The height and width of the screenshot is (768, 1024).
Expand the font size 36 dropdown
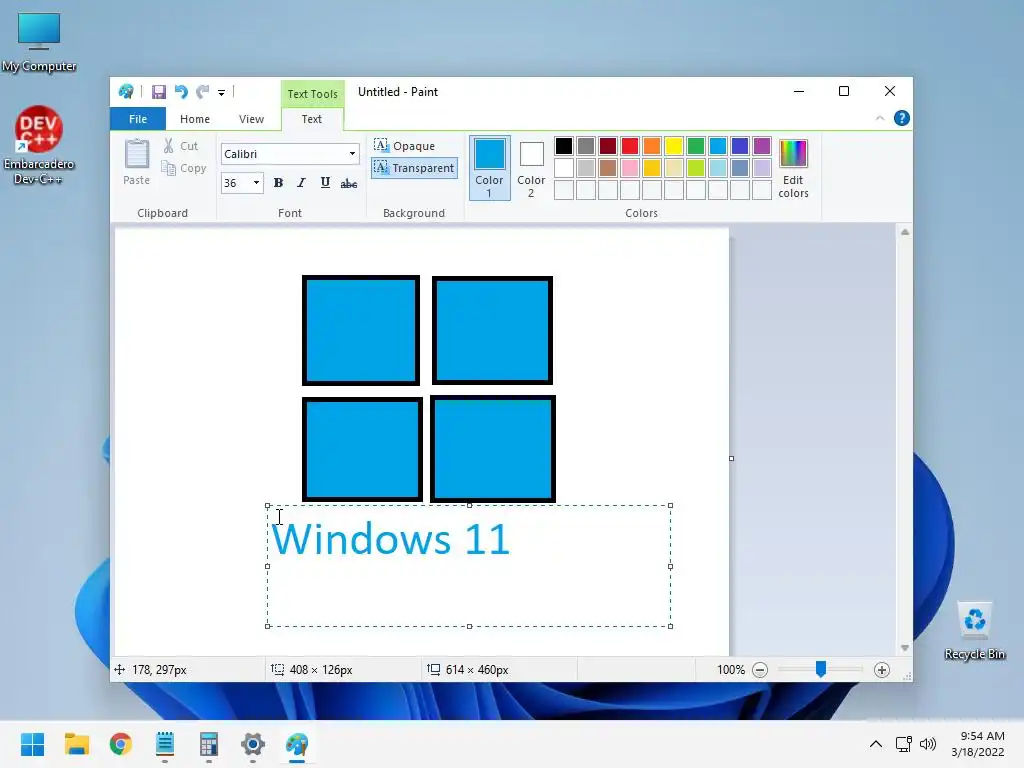point(256,183)
